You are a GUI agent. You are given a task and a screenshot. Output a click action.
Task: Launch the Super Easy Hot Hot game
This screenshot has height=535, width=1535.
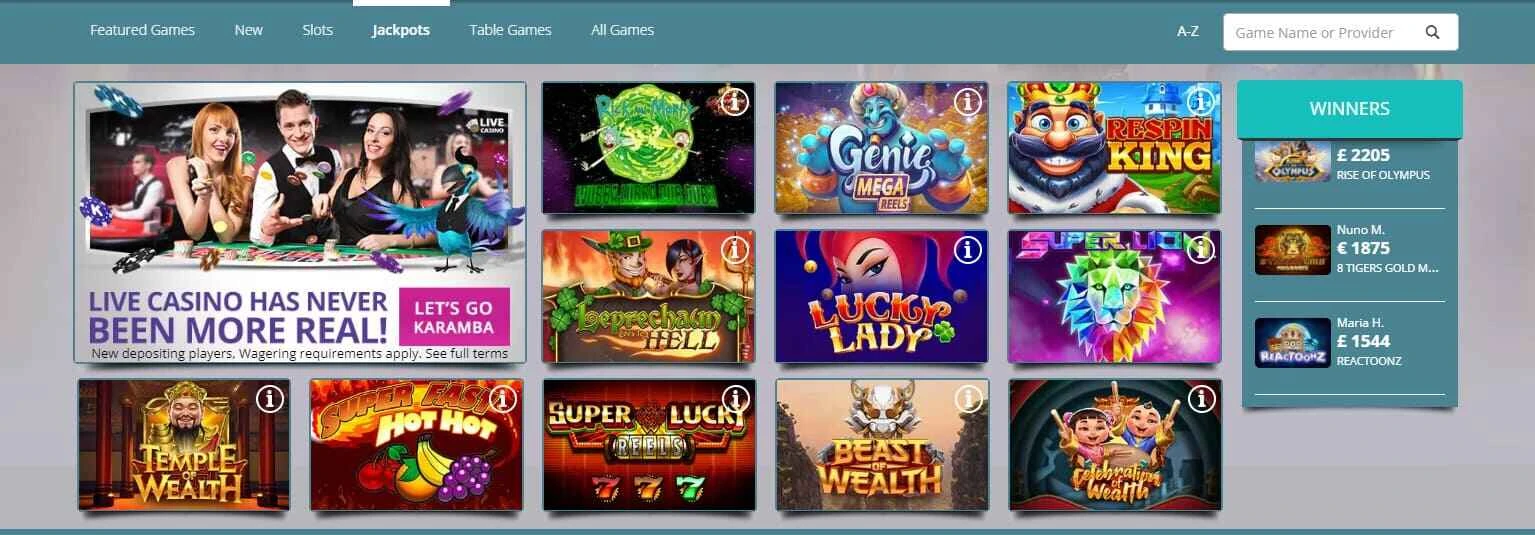click(x=416, y=445)
